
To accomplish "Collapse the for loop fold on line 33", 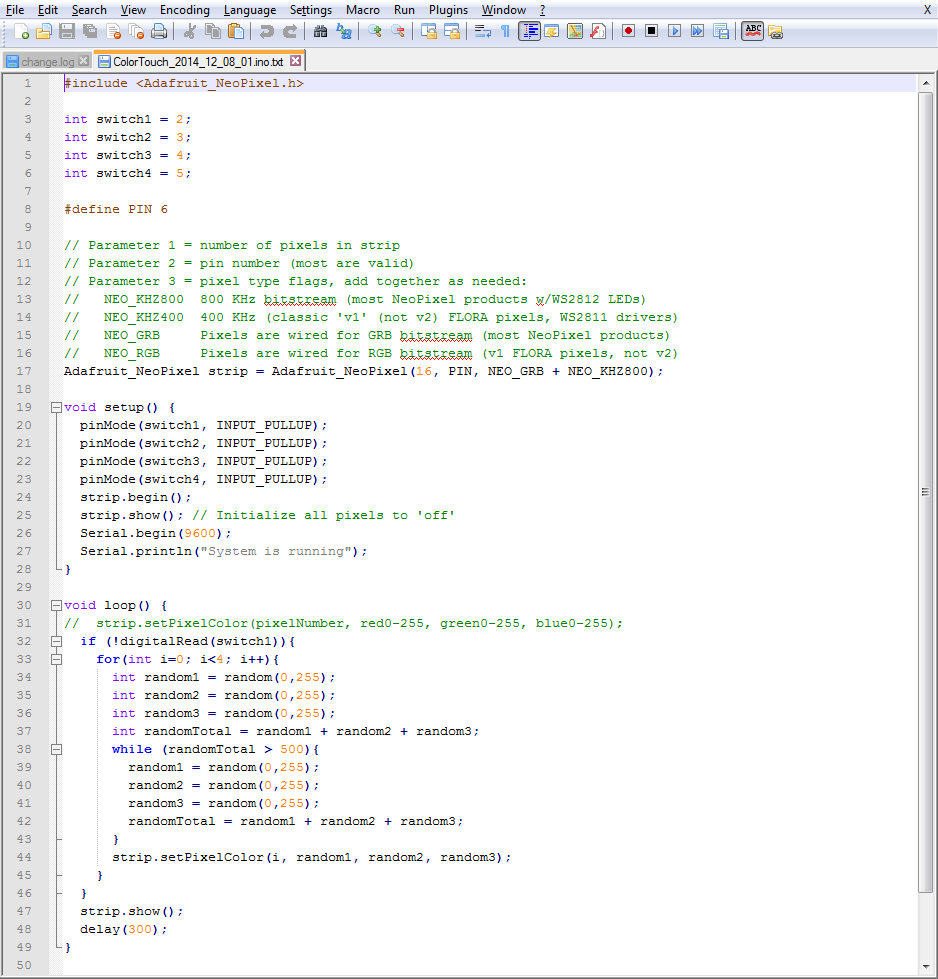I will 56,659.
